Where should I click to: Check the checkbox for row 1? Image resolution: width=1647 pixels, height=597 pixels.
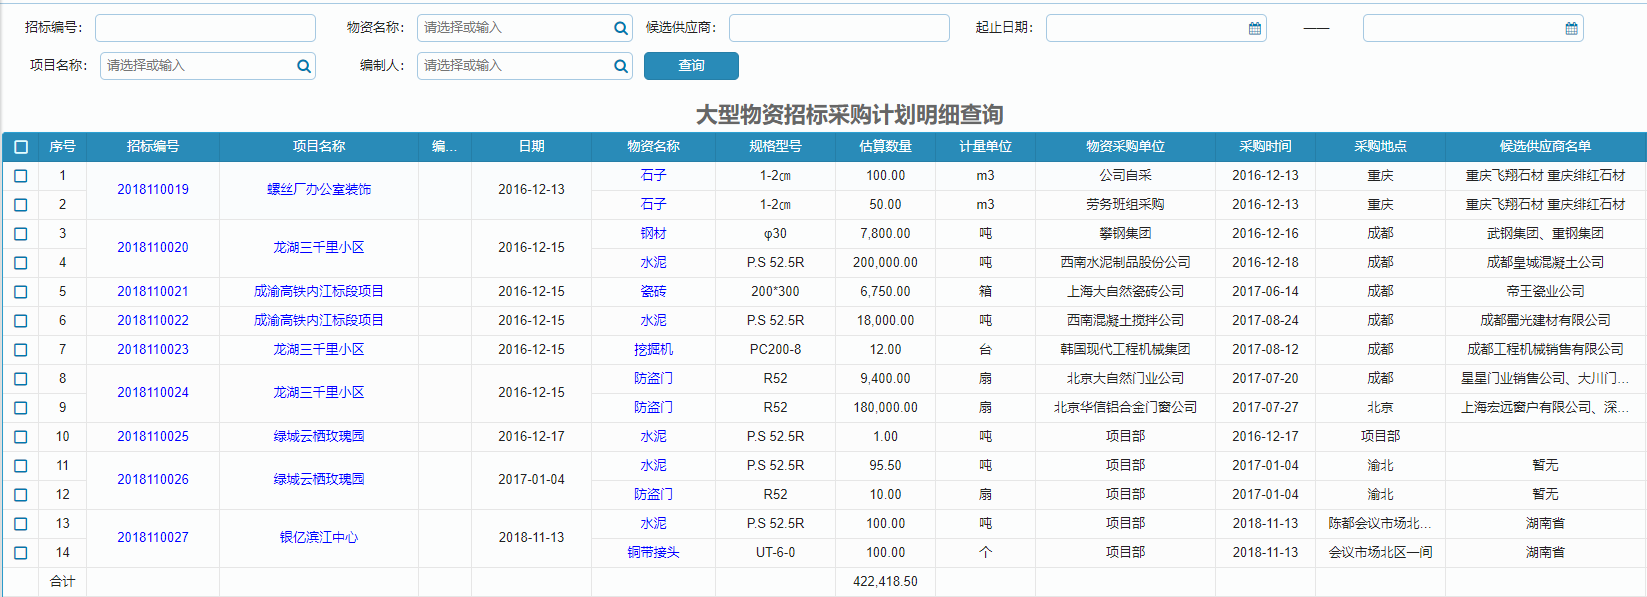pos(21,176)
